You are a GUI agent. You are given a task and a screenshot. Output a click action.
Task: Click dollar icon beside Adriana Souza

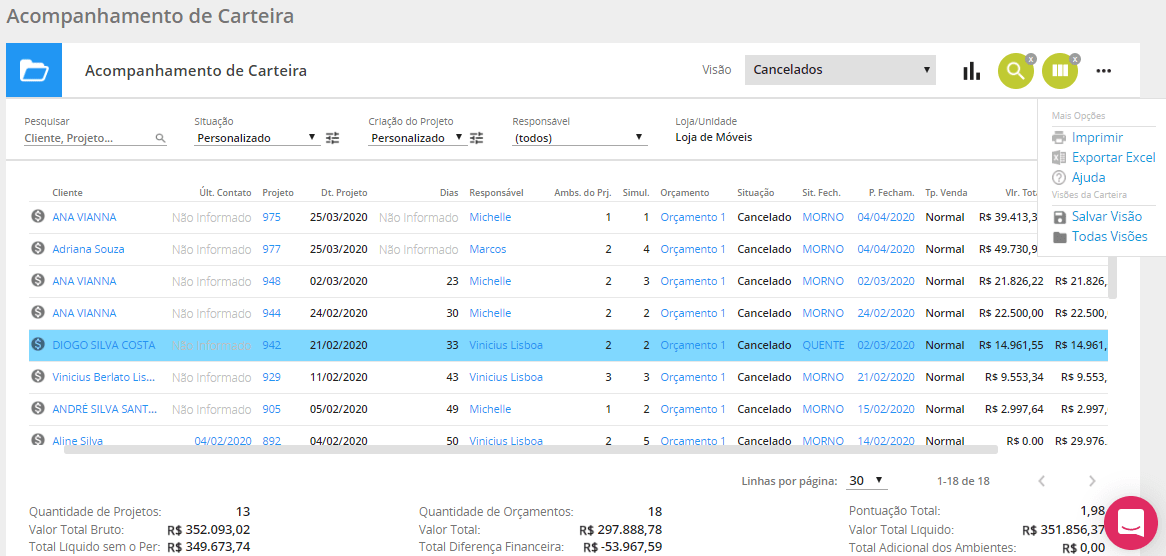click(x=38, y=249)
